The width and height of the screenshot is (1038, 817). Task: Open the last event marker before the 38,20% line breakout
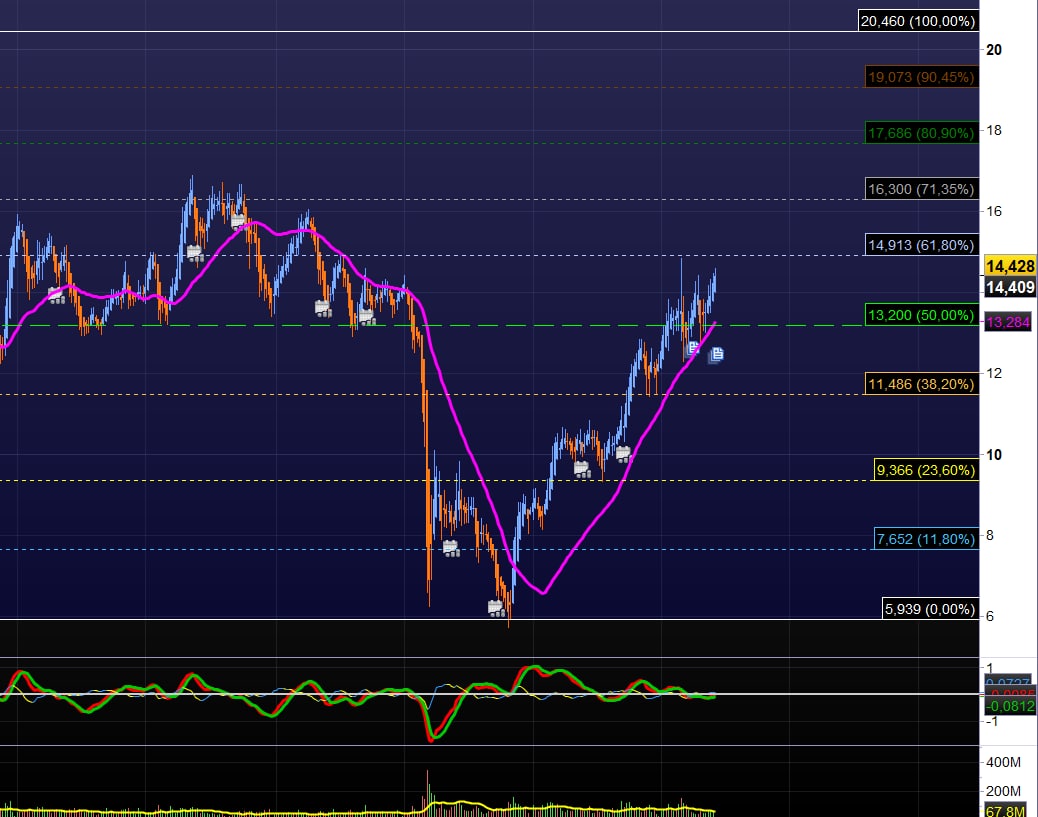point(623,453)
